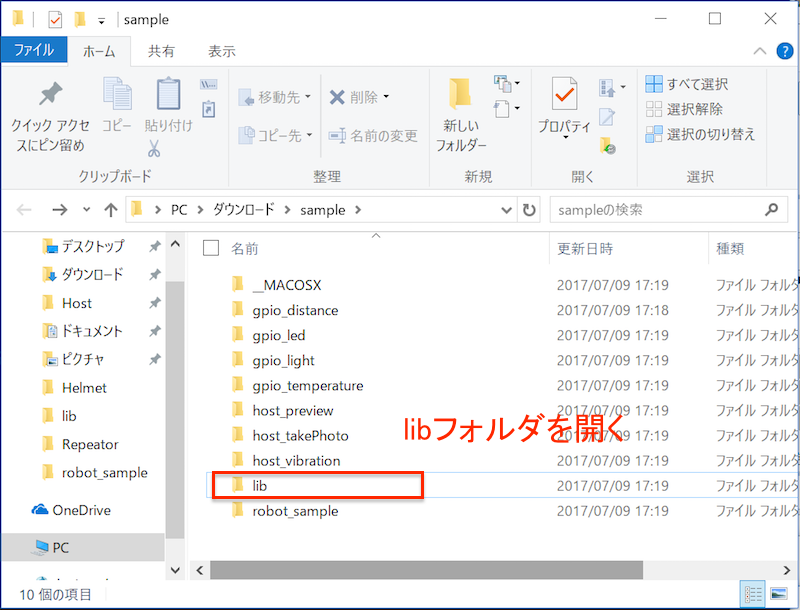Open the help question mark icon
Image resolution: width=800 pixels, height=610 pixels.
click(783, 51)
